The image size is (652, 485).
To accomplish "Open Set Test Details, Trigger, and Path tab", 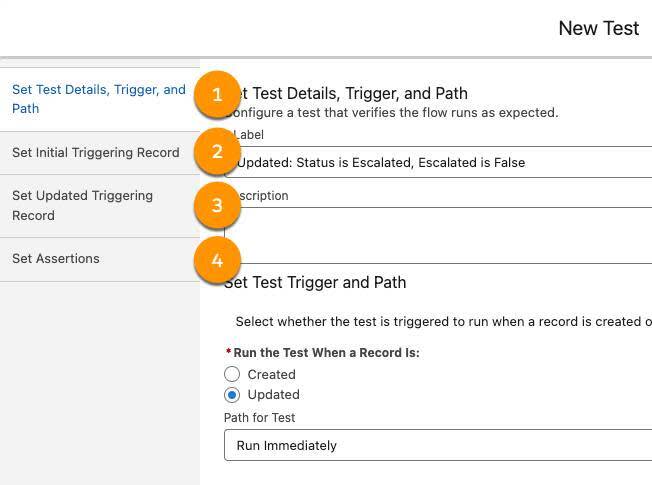I will [98, 98].
